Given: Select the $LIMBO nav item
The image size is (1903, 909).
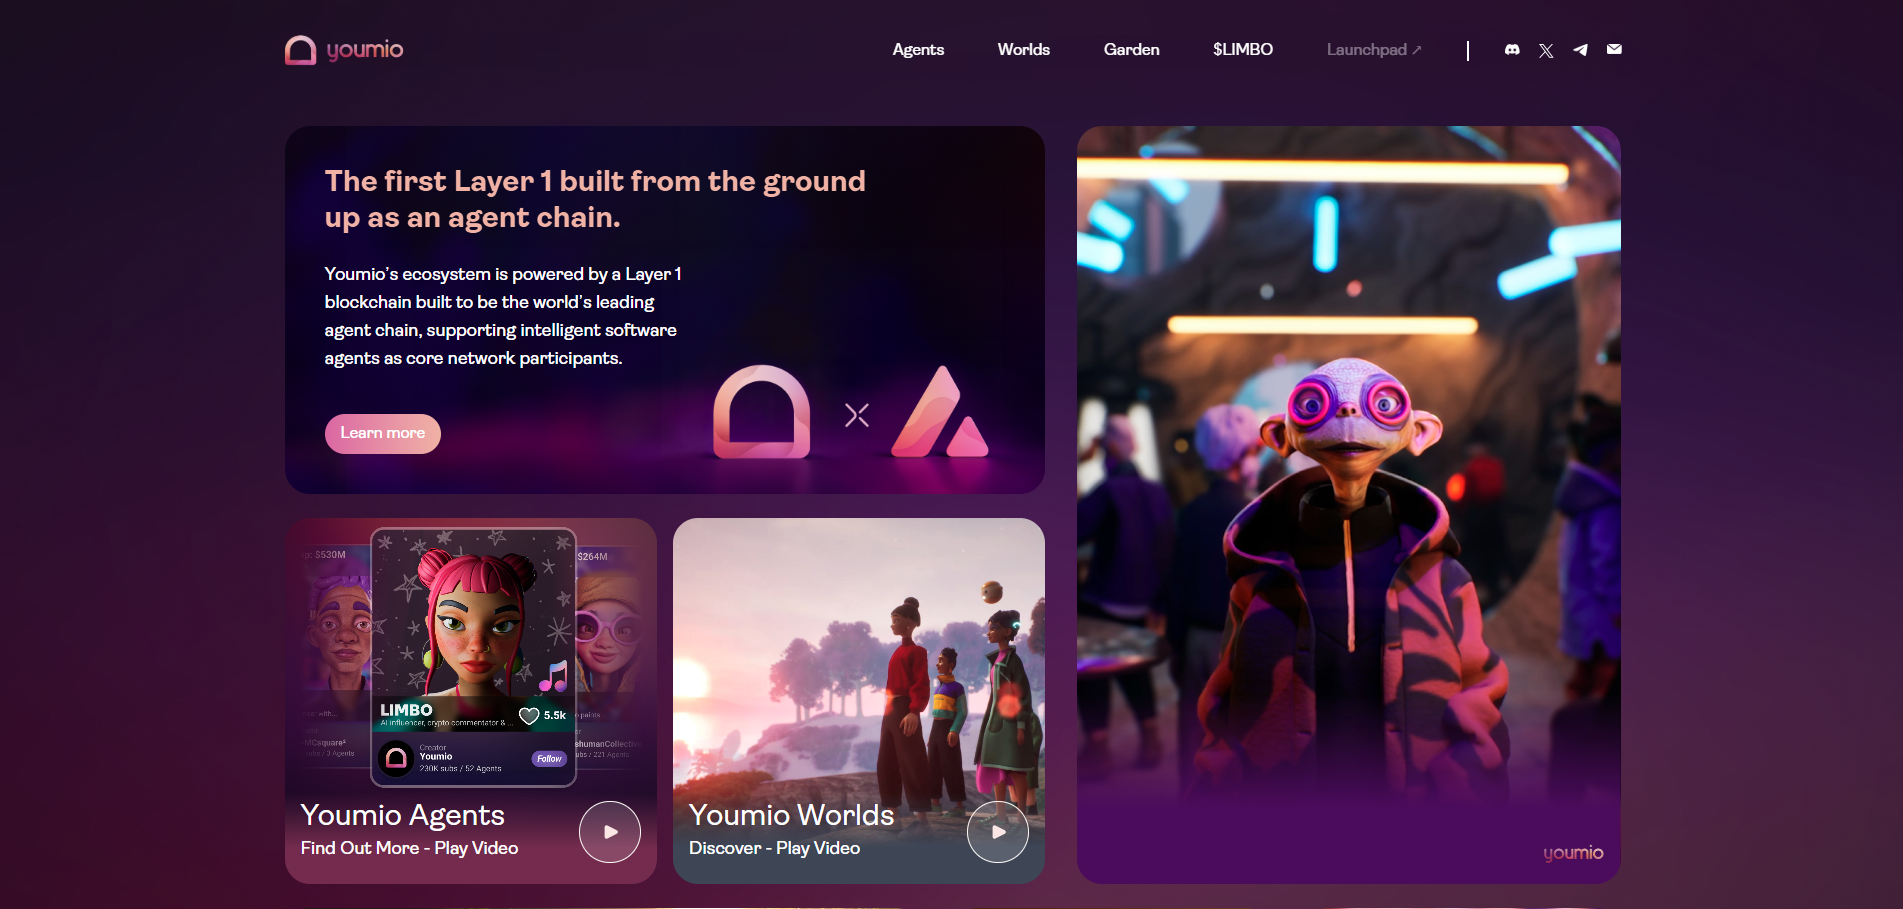Looking at the screenshot, I should pyautogui.click(x=1242, y=50).
